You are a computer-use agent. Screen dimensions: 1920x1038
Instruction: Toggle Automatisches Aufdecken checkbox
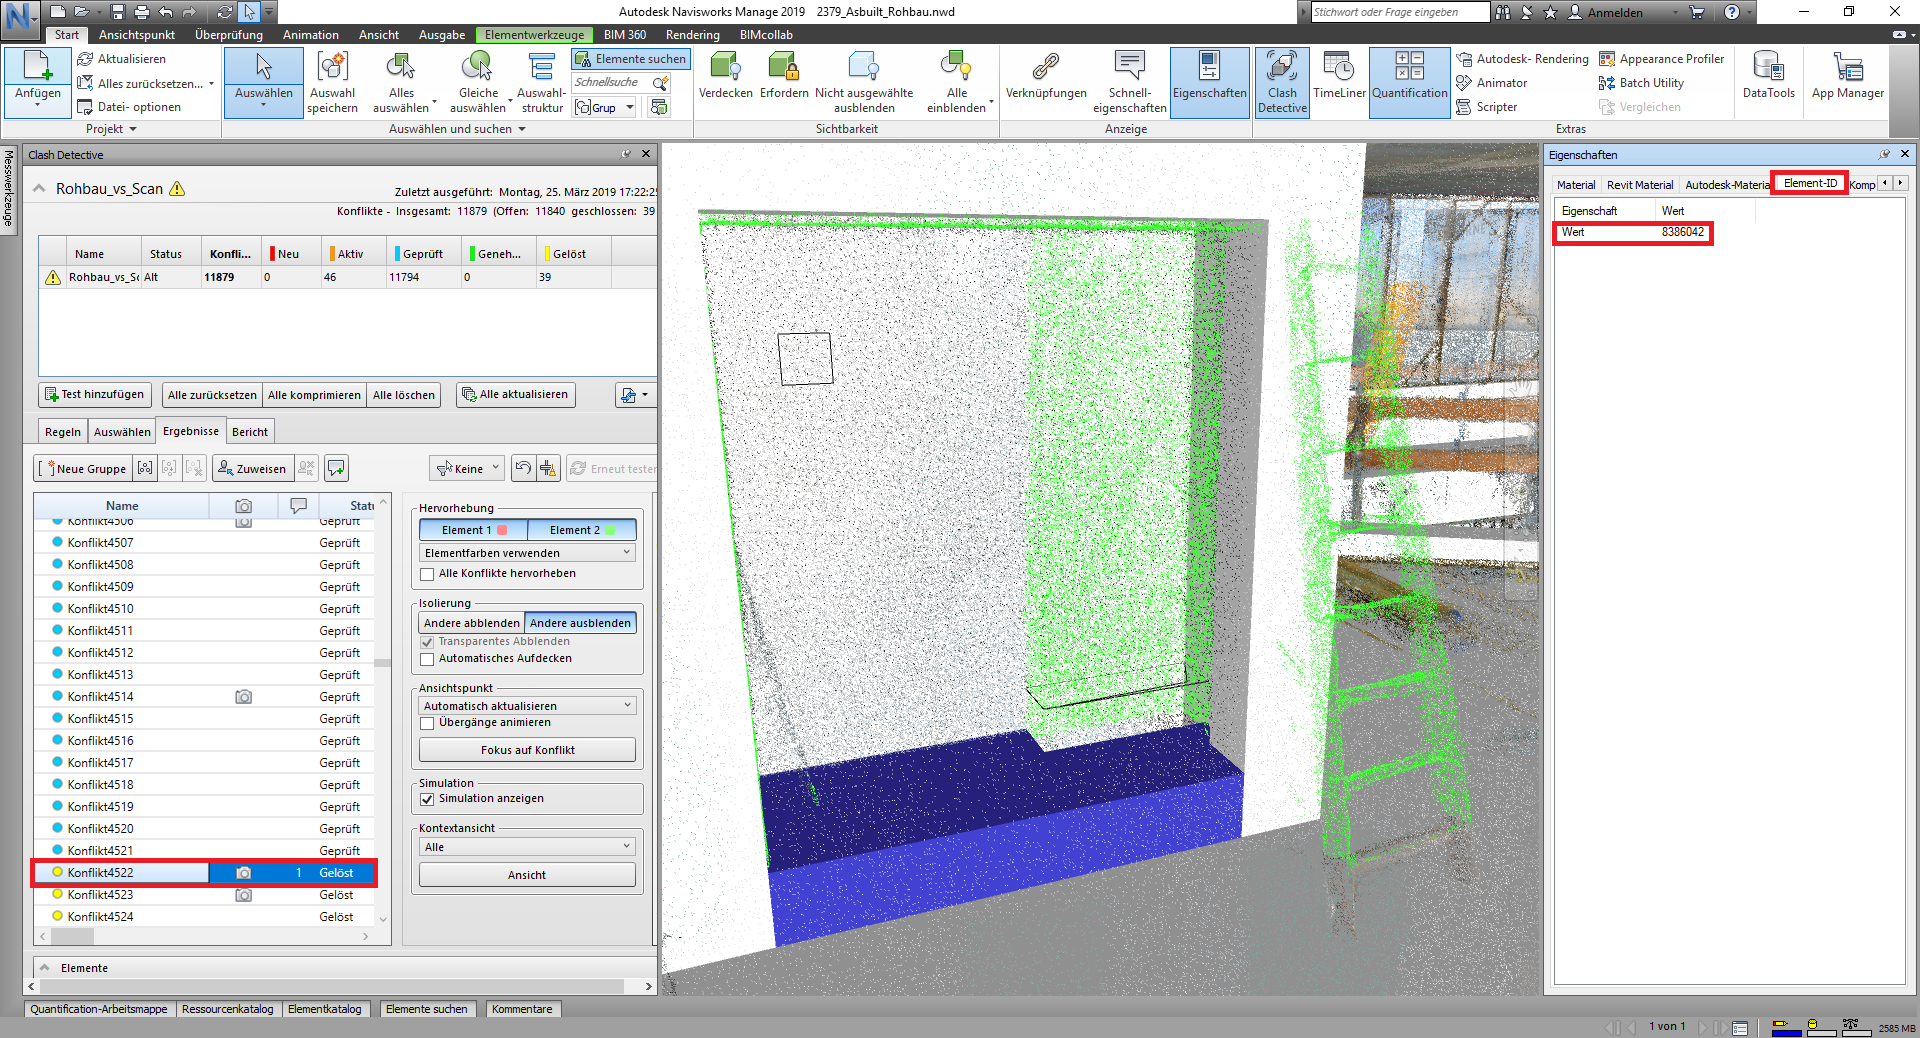(x=428, y=659)
